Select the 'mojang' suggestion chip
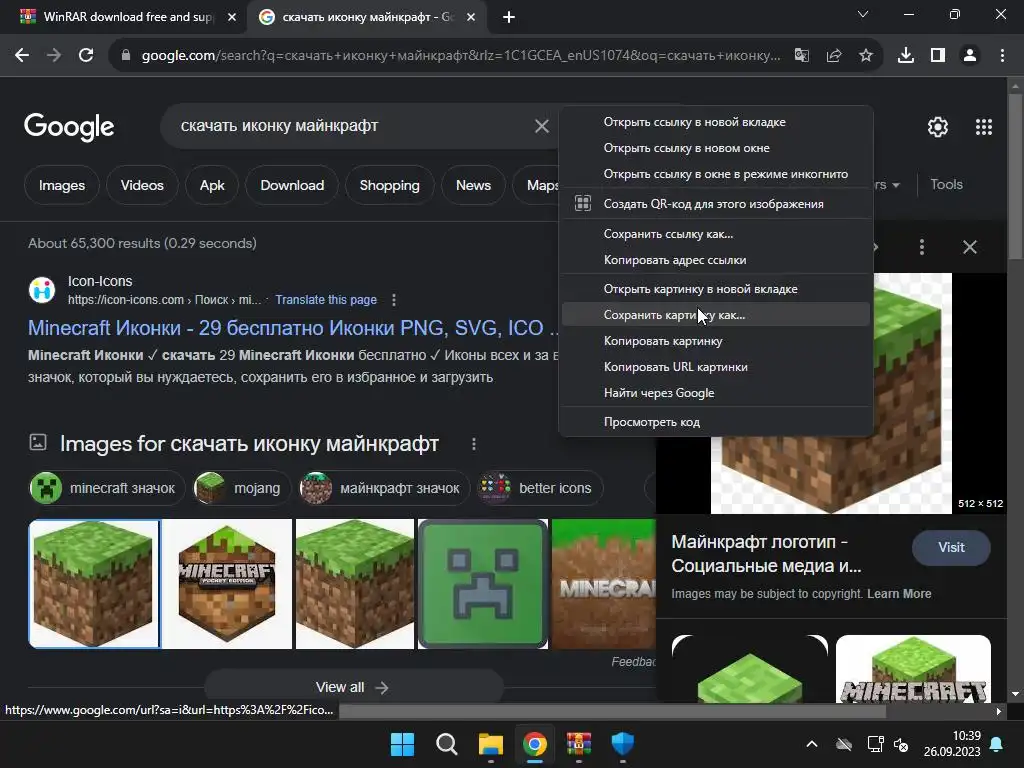This screenshot has height=768, width=1024. [x=241, y=488]
